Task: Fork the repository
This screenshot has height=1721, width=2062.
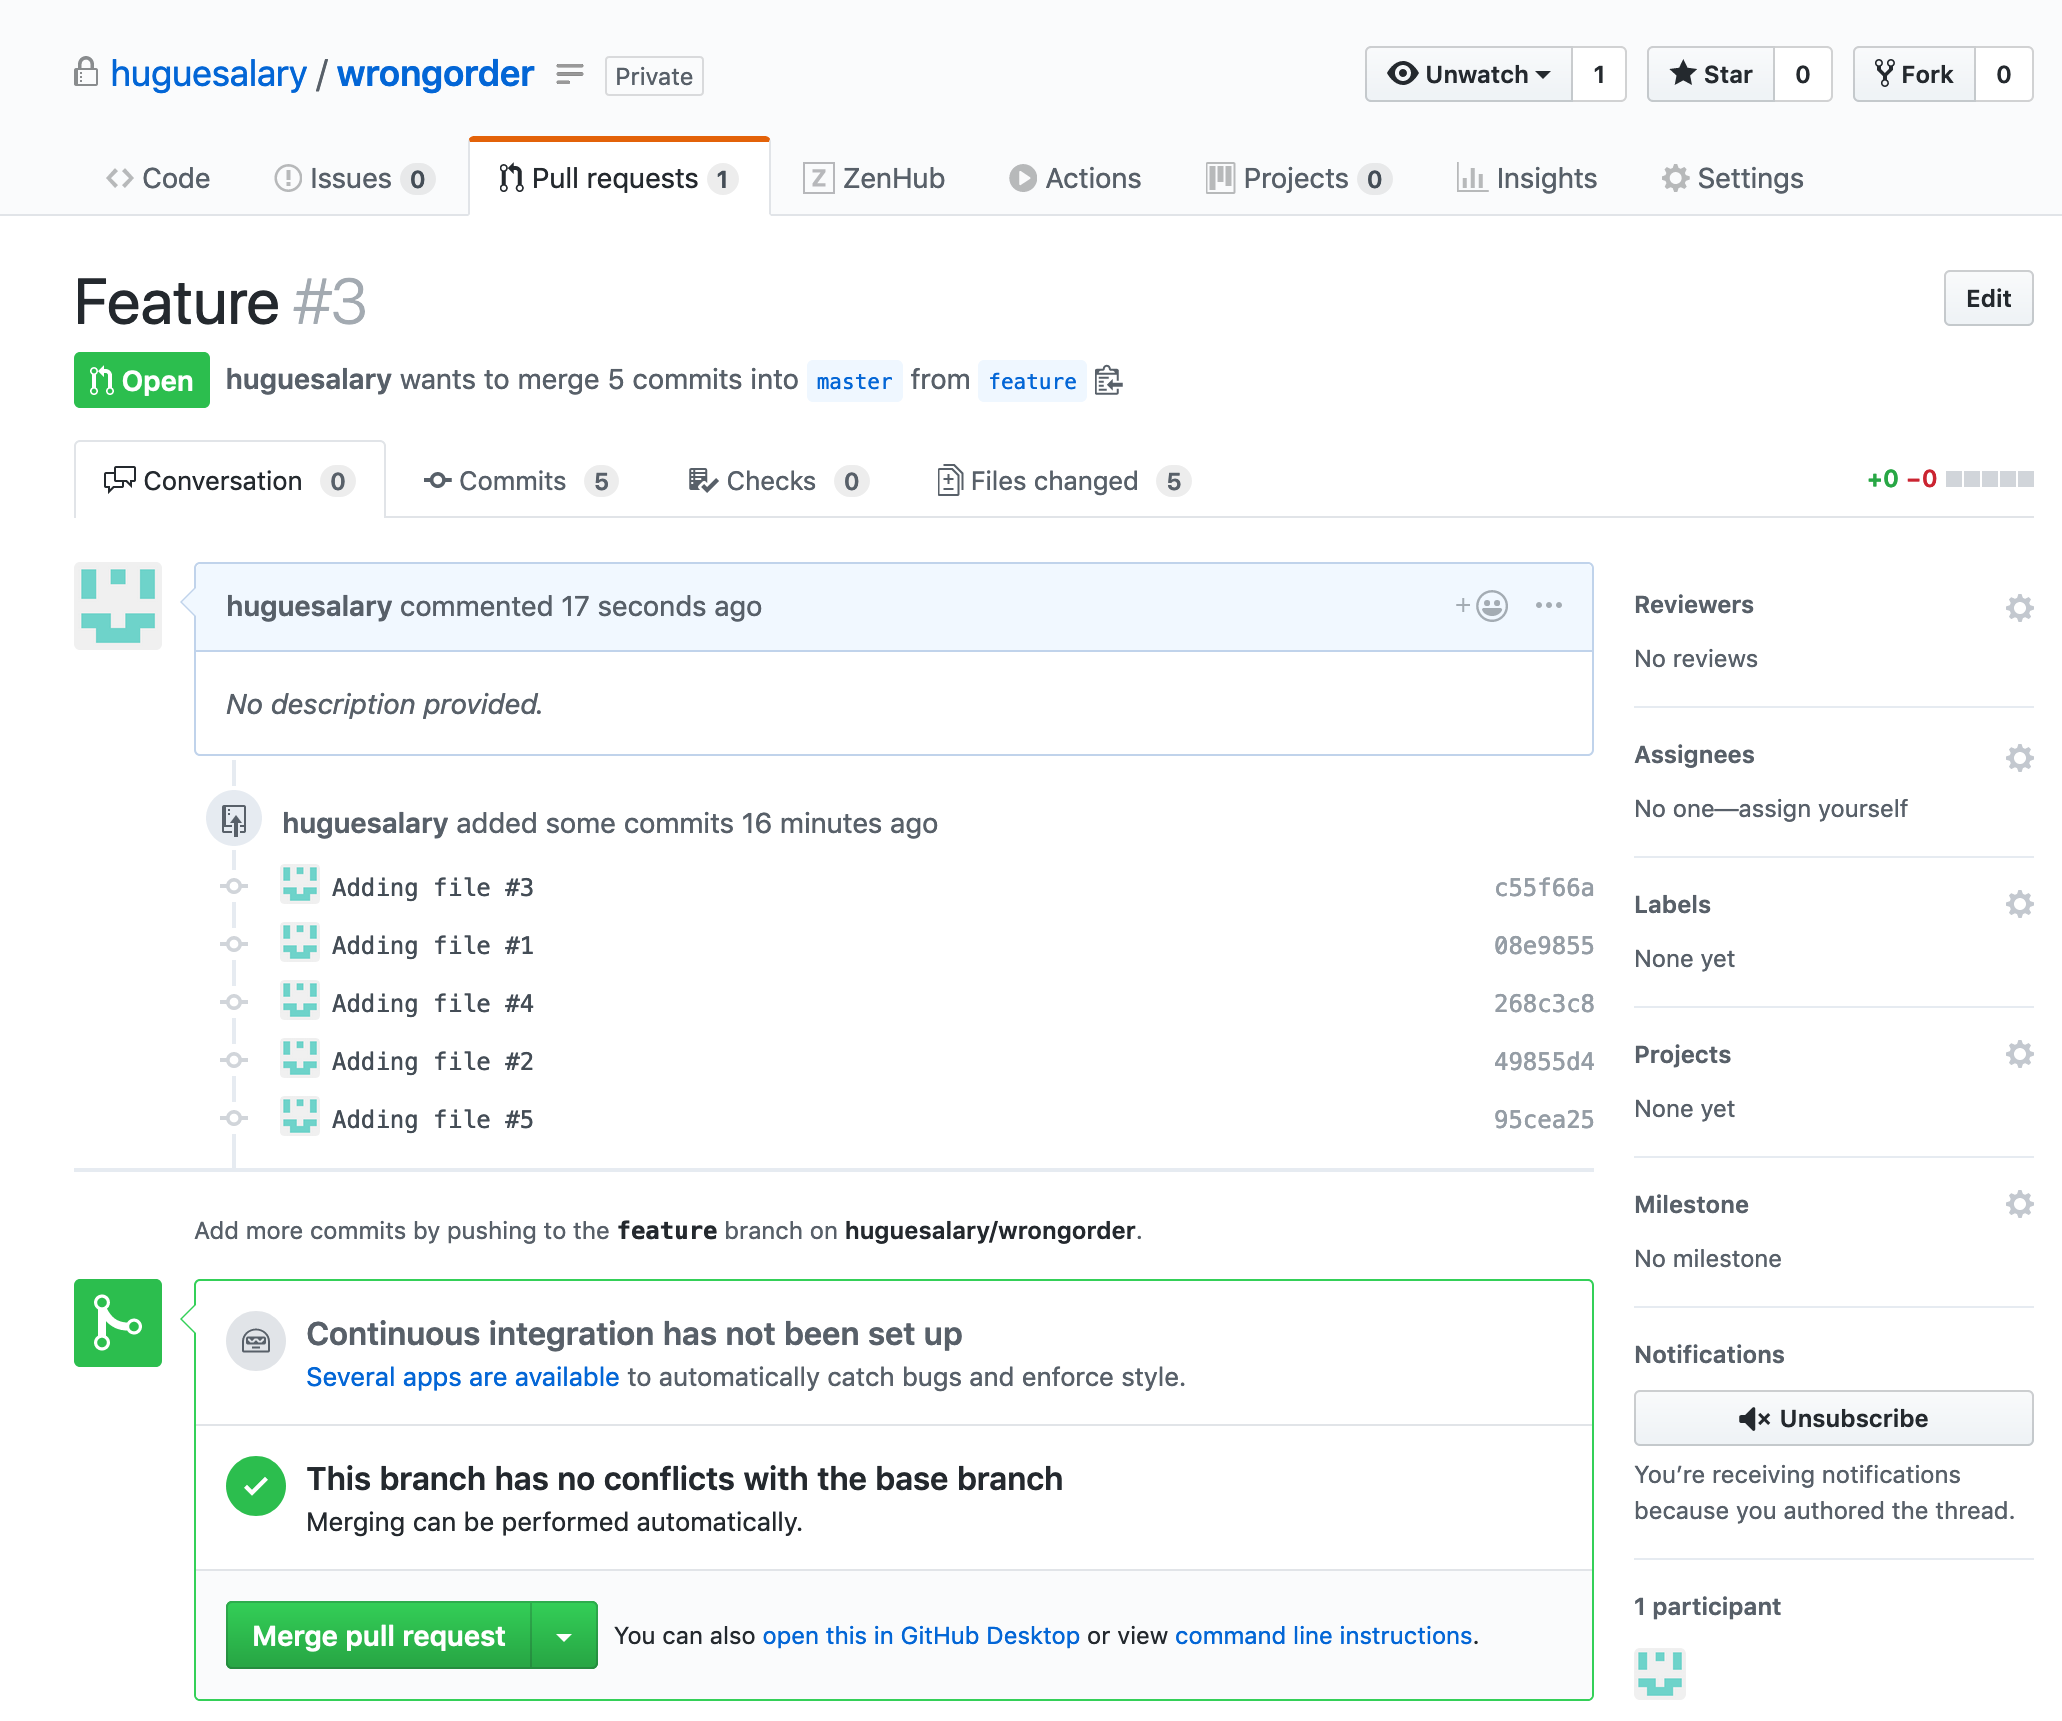Action: click(1914, 74)
